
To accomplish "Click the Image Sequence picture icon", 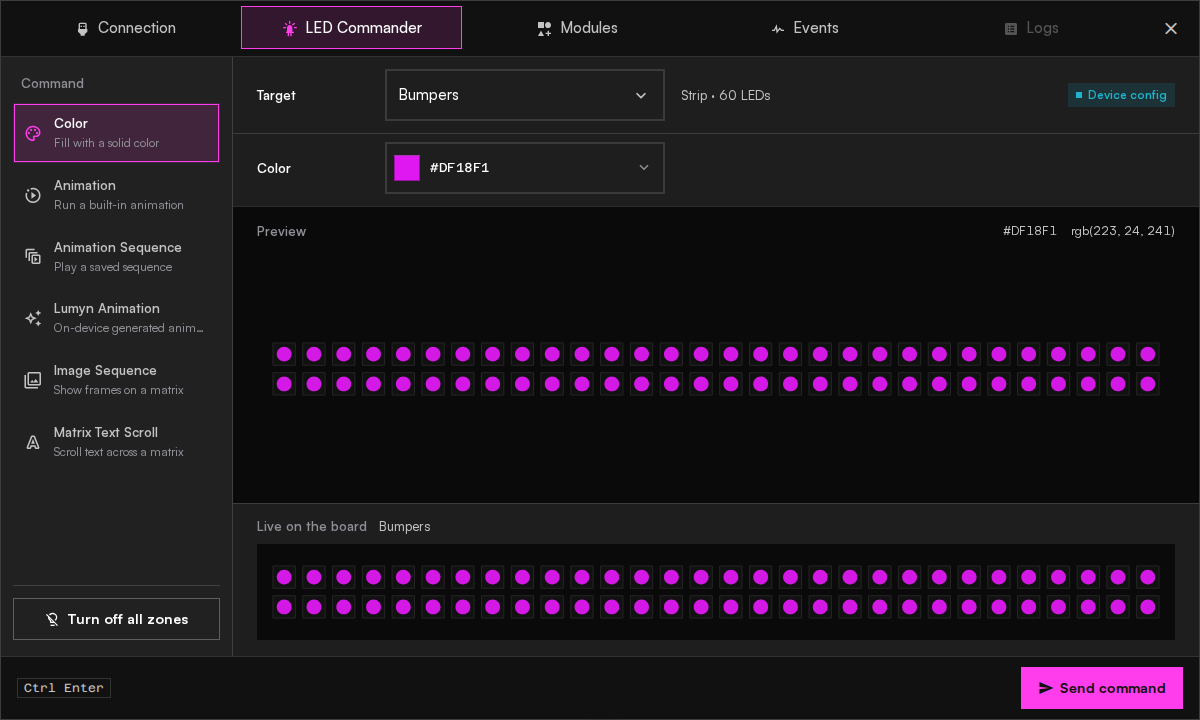I will coord(33,380).
